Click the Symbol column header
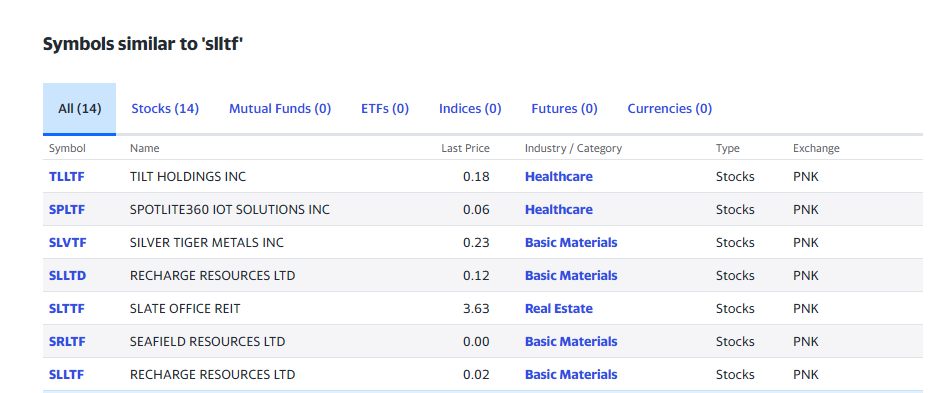944x393 pixels. pyautogui.click(x=67, y=148)
